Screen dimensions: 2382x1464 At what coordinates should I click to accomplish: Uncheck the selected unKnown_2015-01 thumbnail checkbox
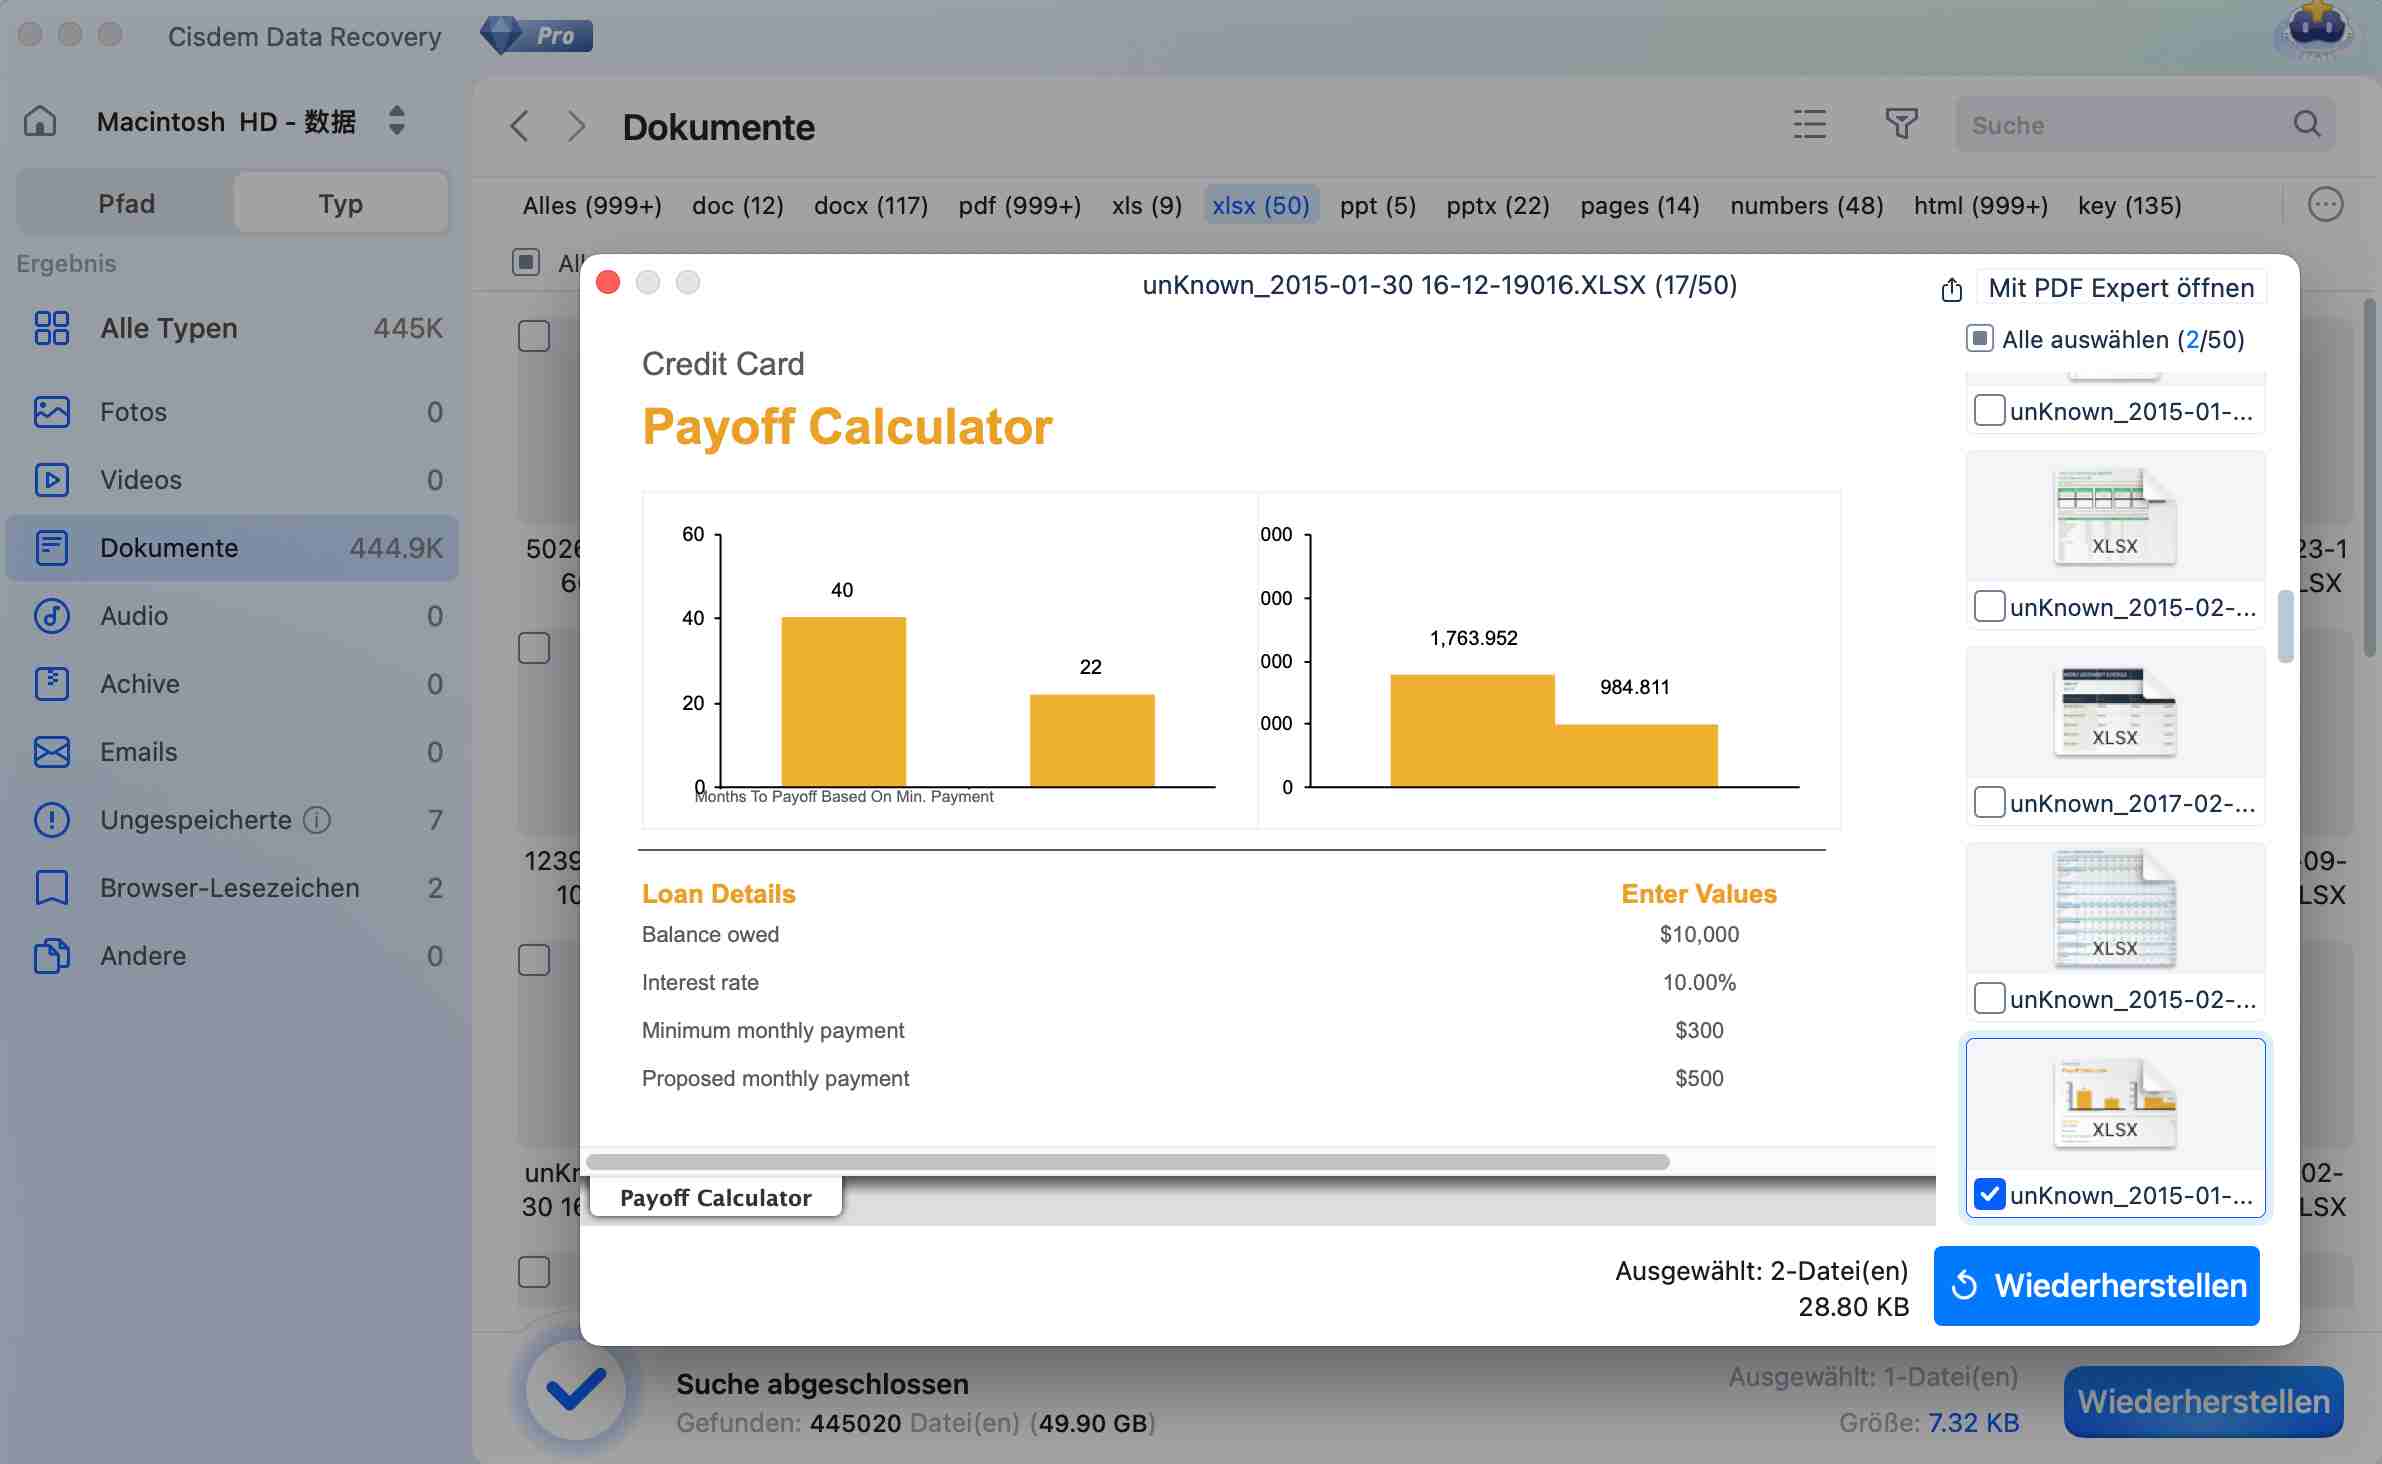1989,1194
